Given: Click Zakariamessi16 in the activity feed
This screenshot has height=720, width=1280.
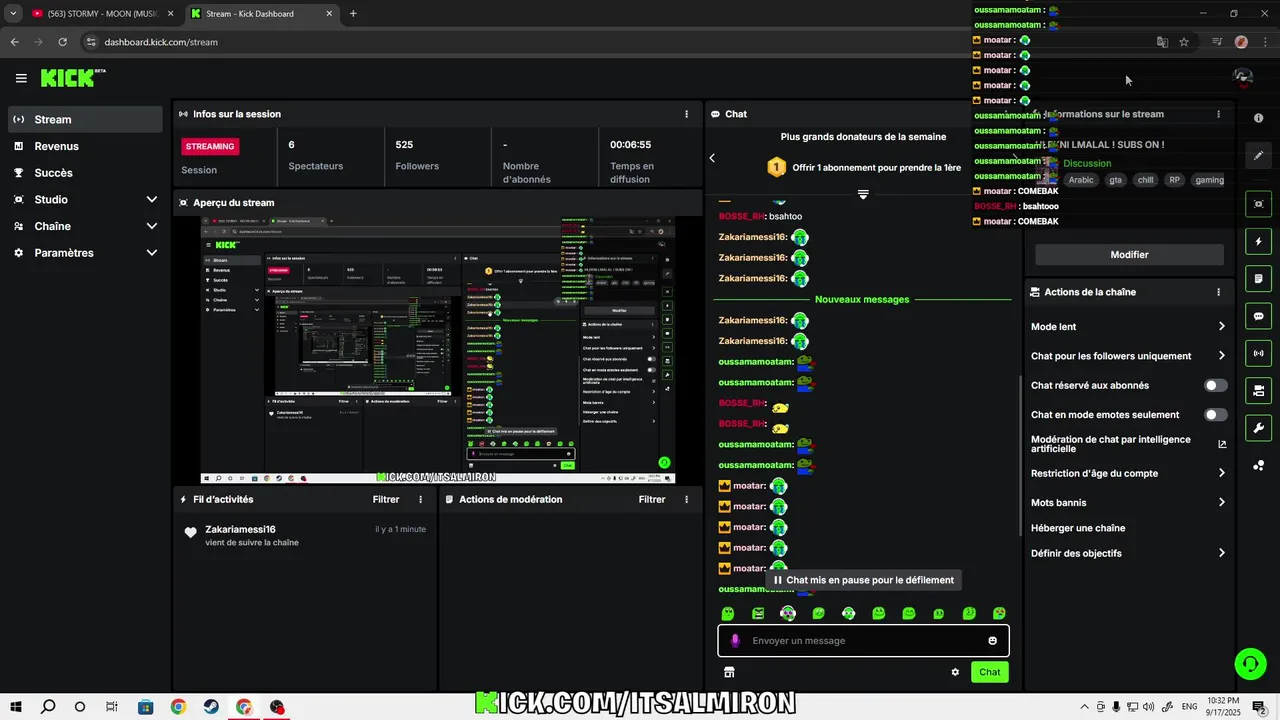Looking at the screenshot, I should 240,529.
